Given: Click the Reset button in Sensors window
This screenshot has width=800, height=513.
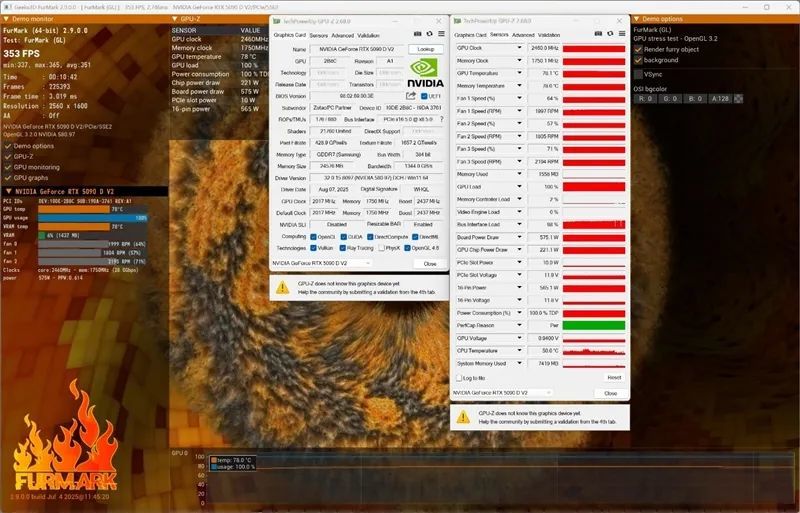Looking at the screenshot, I should (x=614, y=377).
